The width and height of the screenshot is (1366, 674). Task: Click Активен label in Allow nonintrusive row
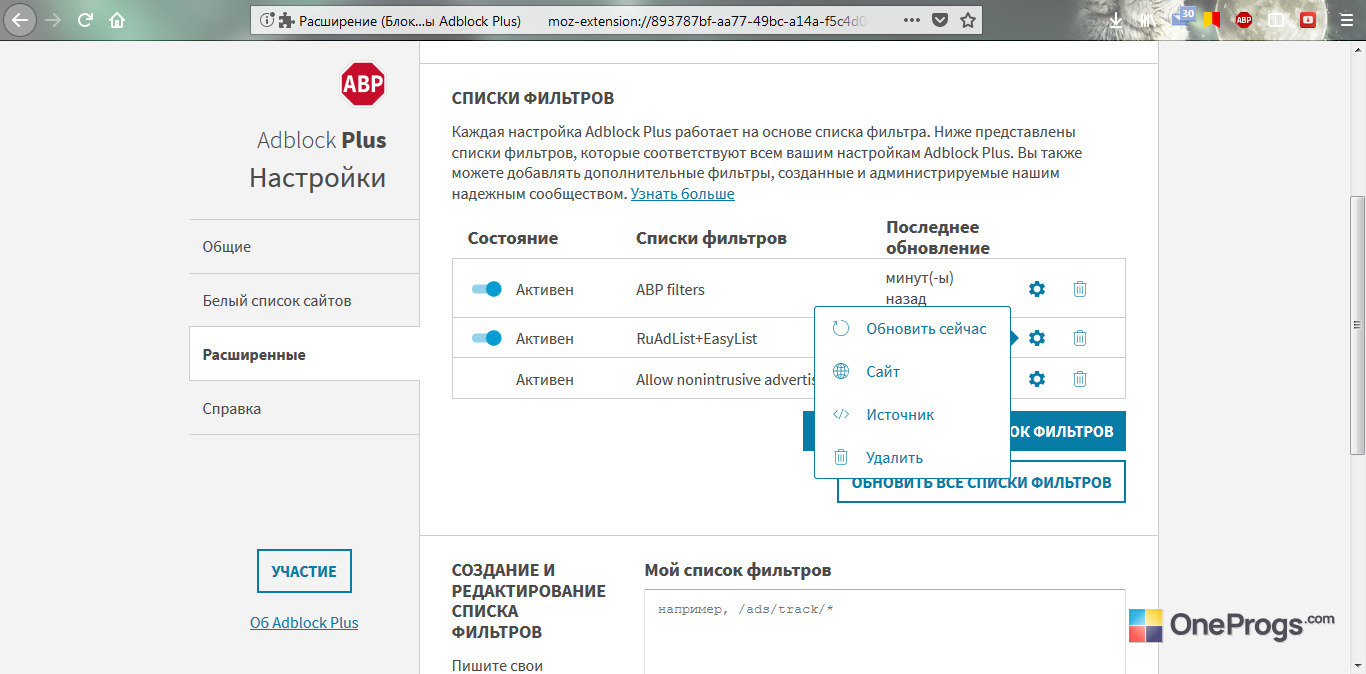click(x=545, y=380)
